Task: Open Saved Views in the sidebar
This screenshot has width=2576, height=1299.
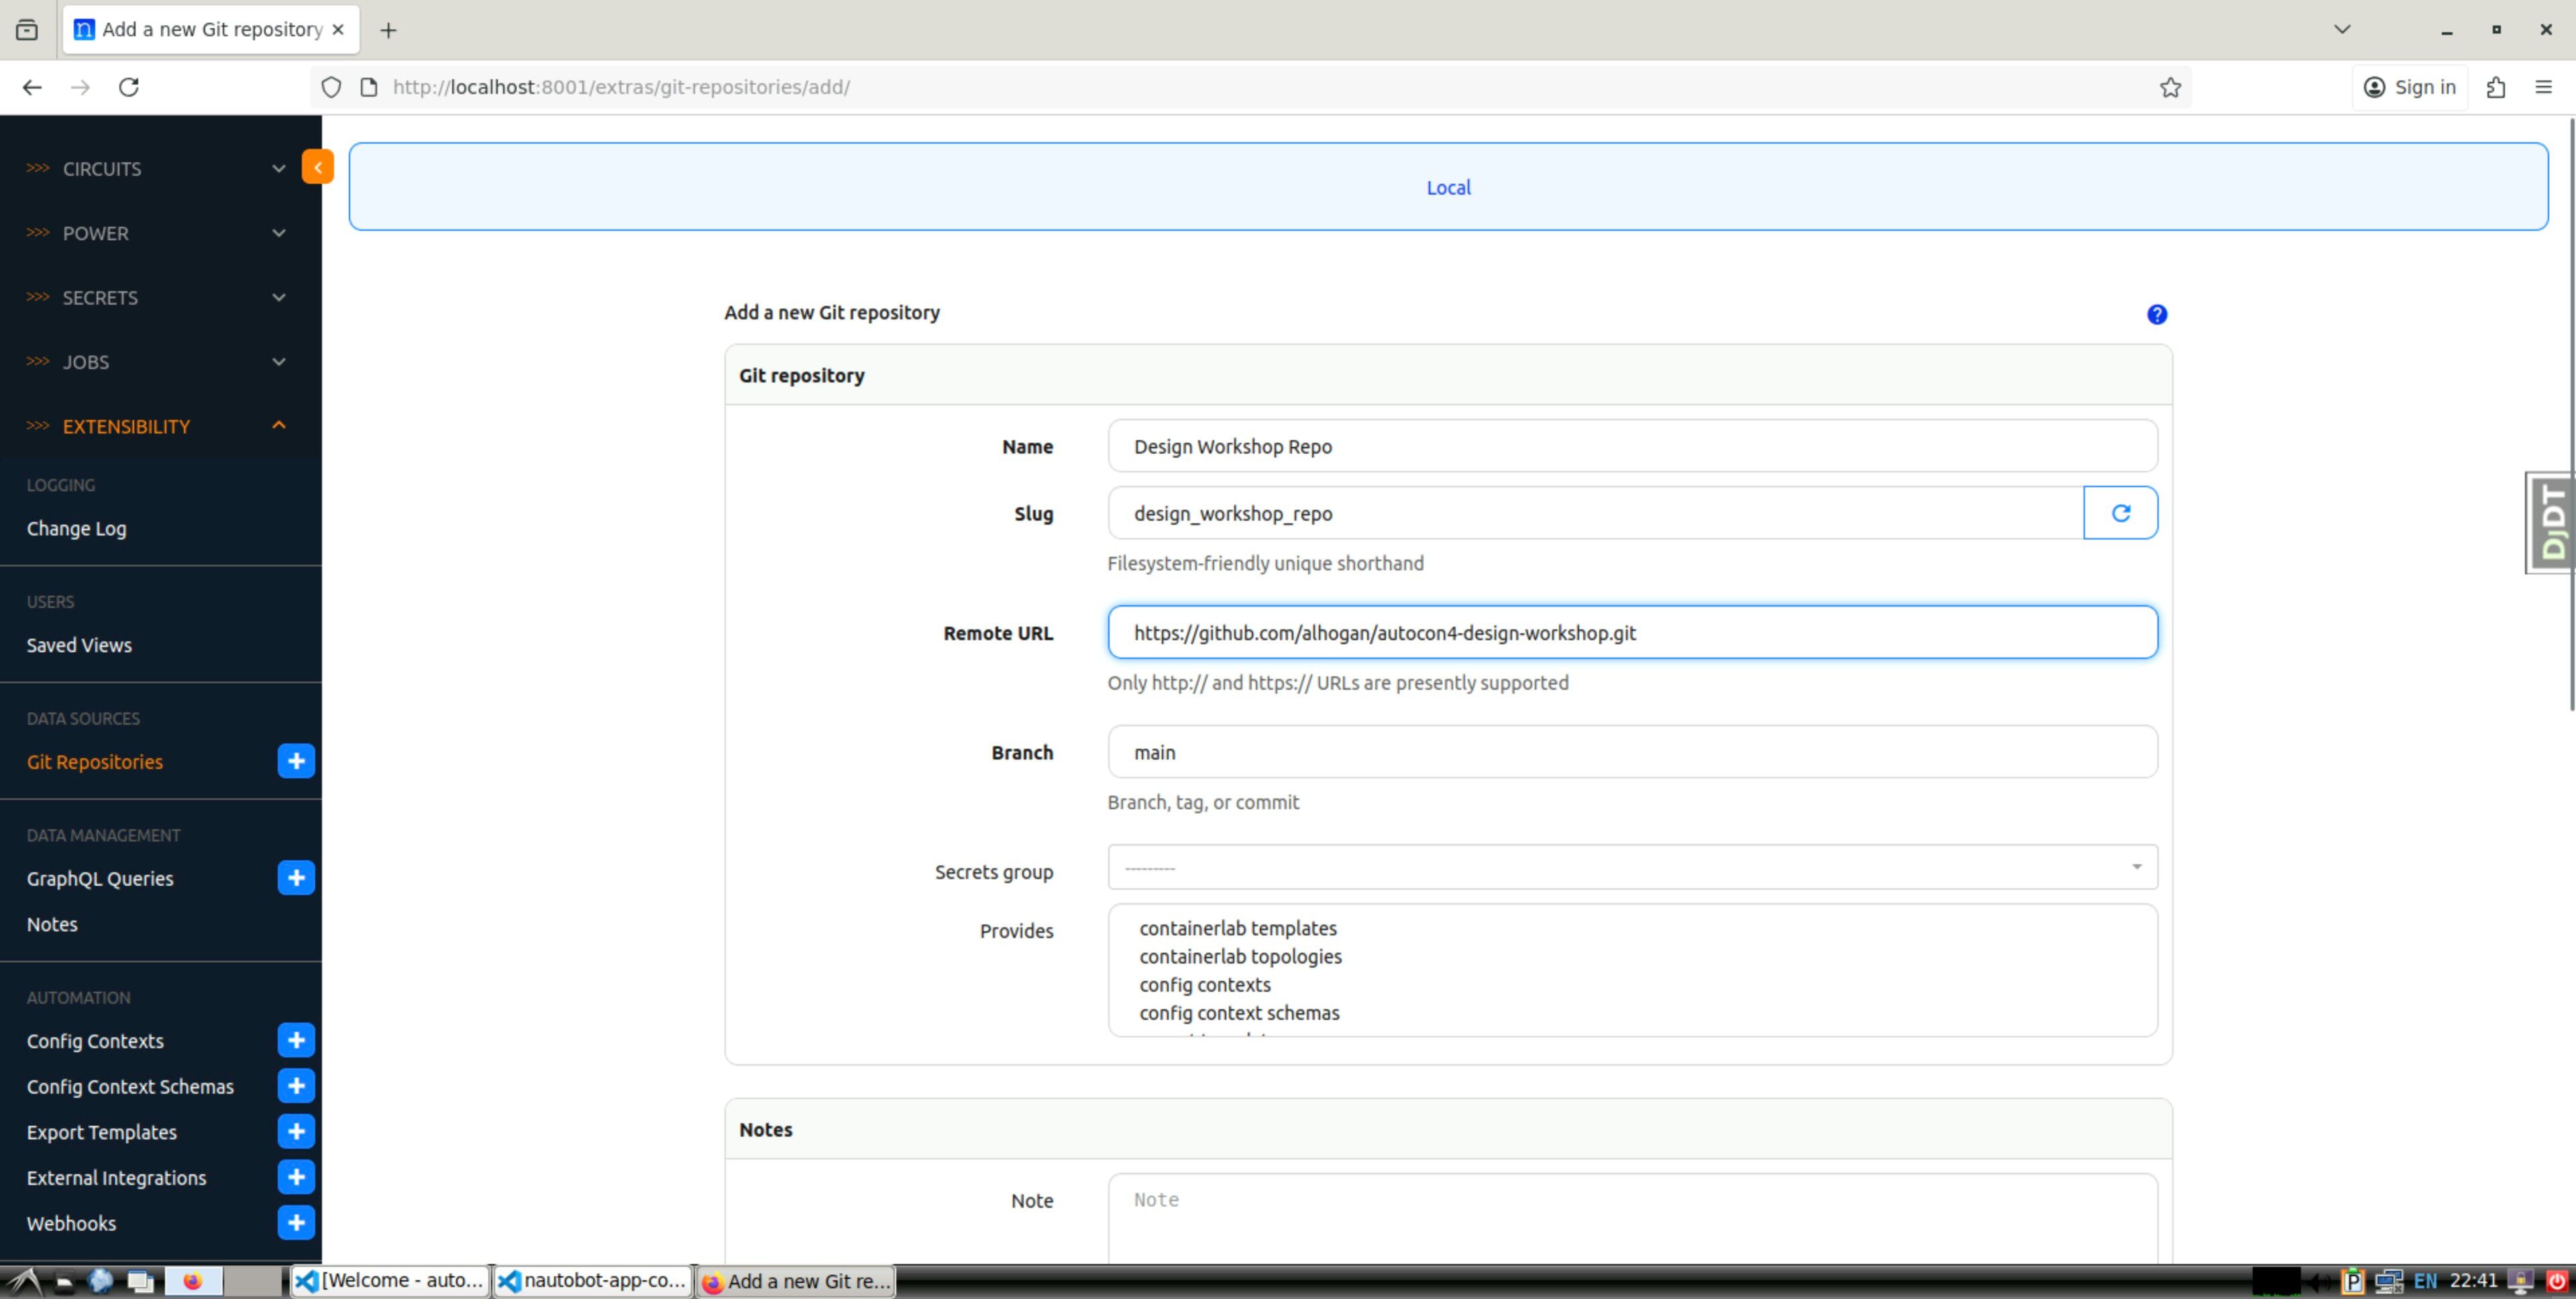Action: click(79, 645)
